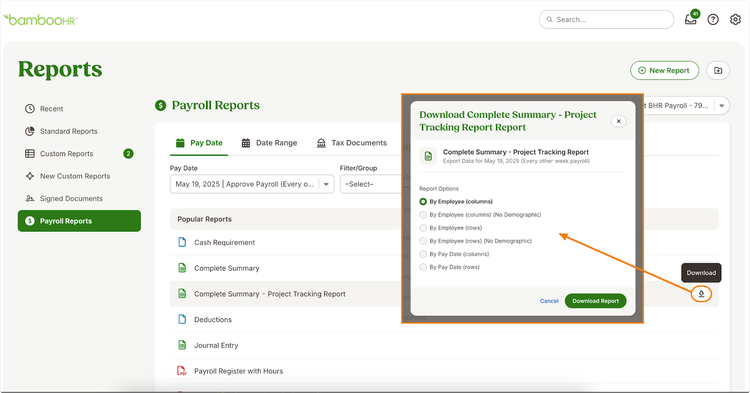
Task: Open the settings gear icon
Action: pos(735,20)
